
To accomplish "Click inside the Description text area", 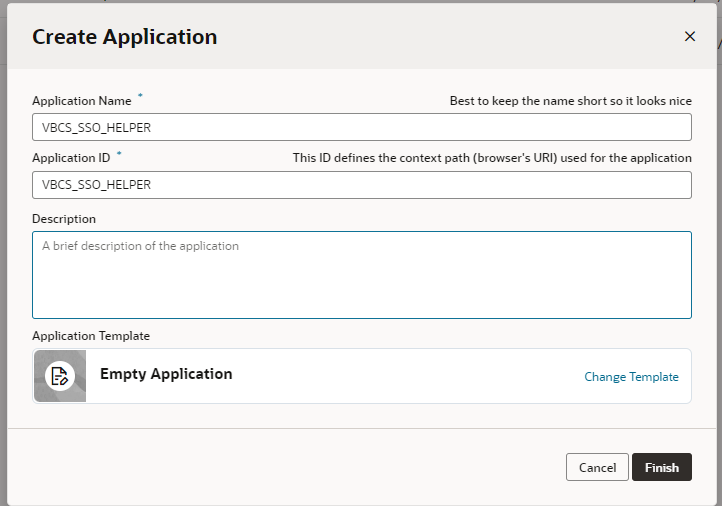I will tap(361, 275).
